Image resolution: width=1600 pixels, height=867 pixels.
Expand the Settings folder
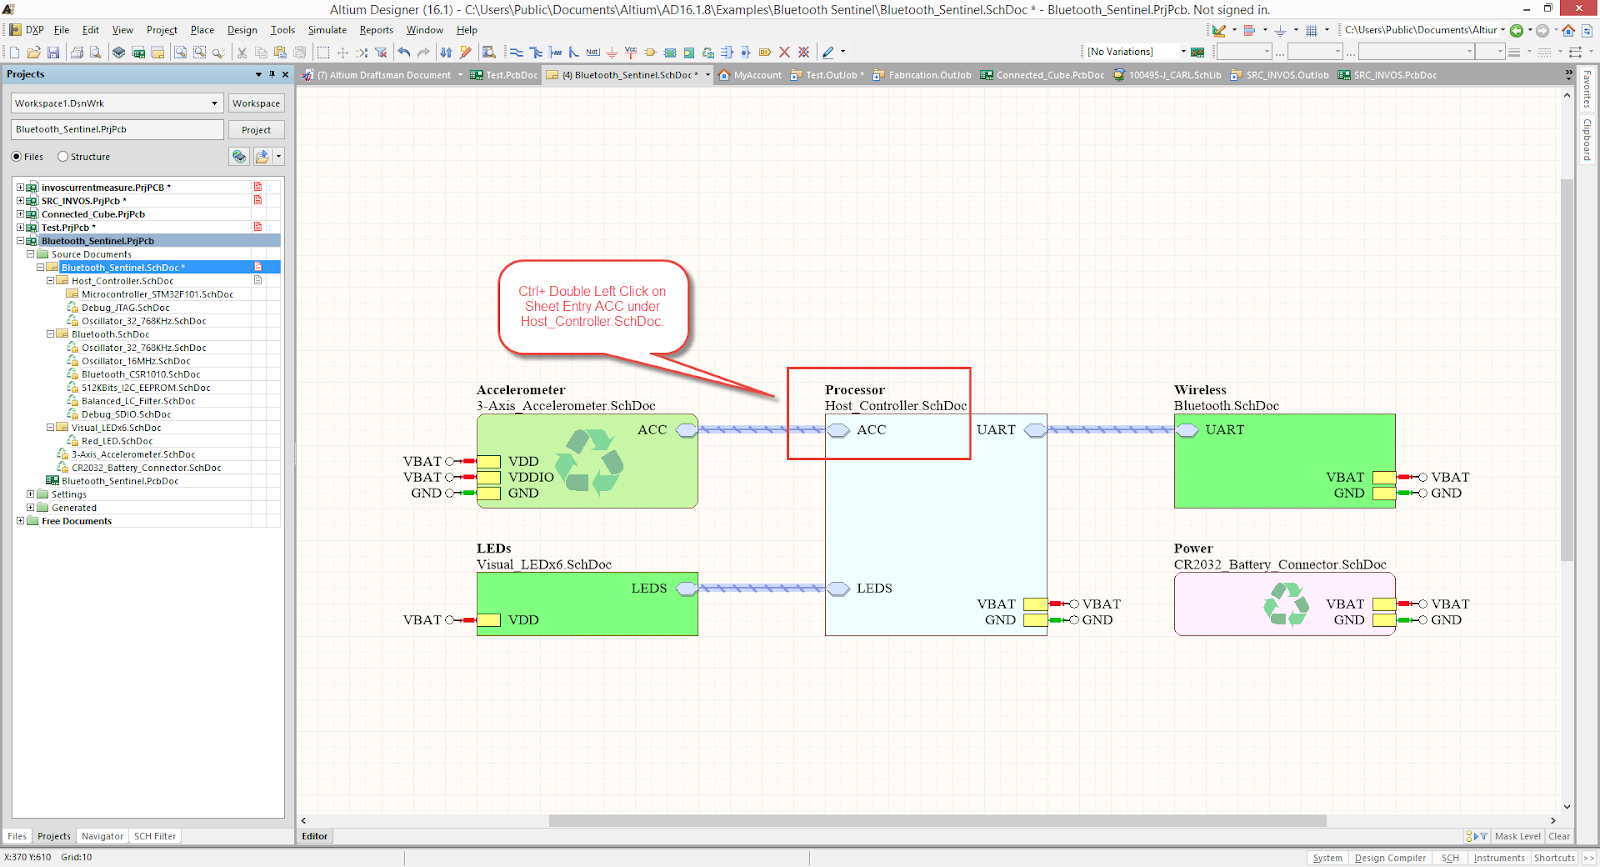pos(30,494)
